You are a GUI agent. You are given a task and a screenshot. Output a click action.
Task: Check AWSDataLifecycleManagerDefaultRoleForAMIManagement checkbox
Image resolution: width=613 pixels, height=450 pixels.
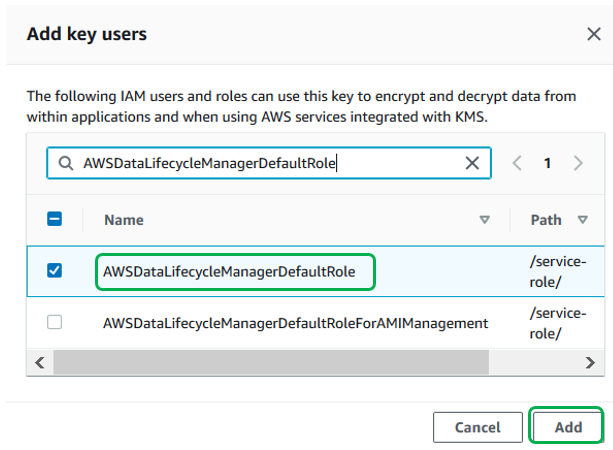click(54, 323)
